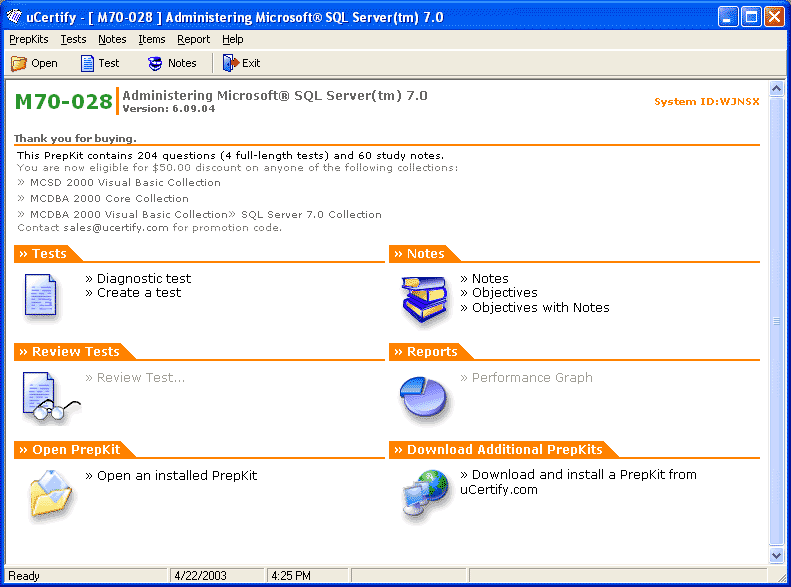791x587 pixels.
Task: Click the Test label in the toolbar
Action: [x=109, y=64]
